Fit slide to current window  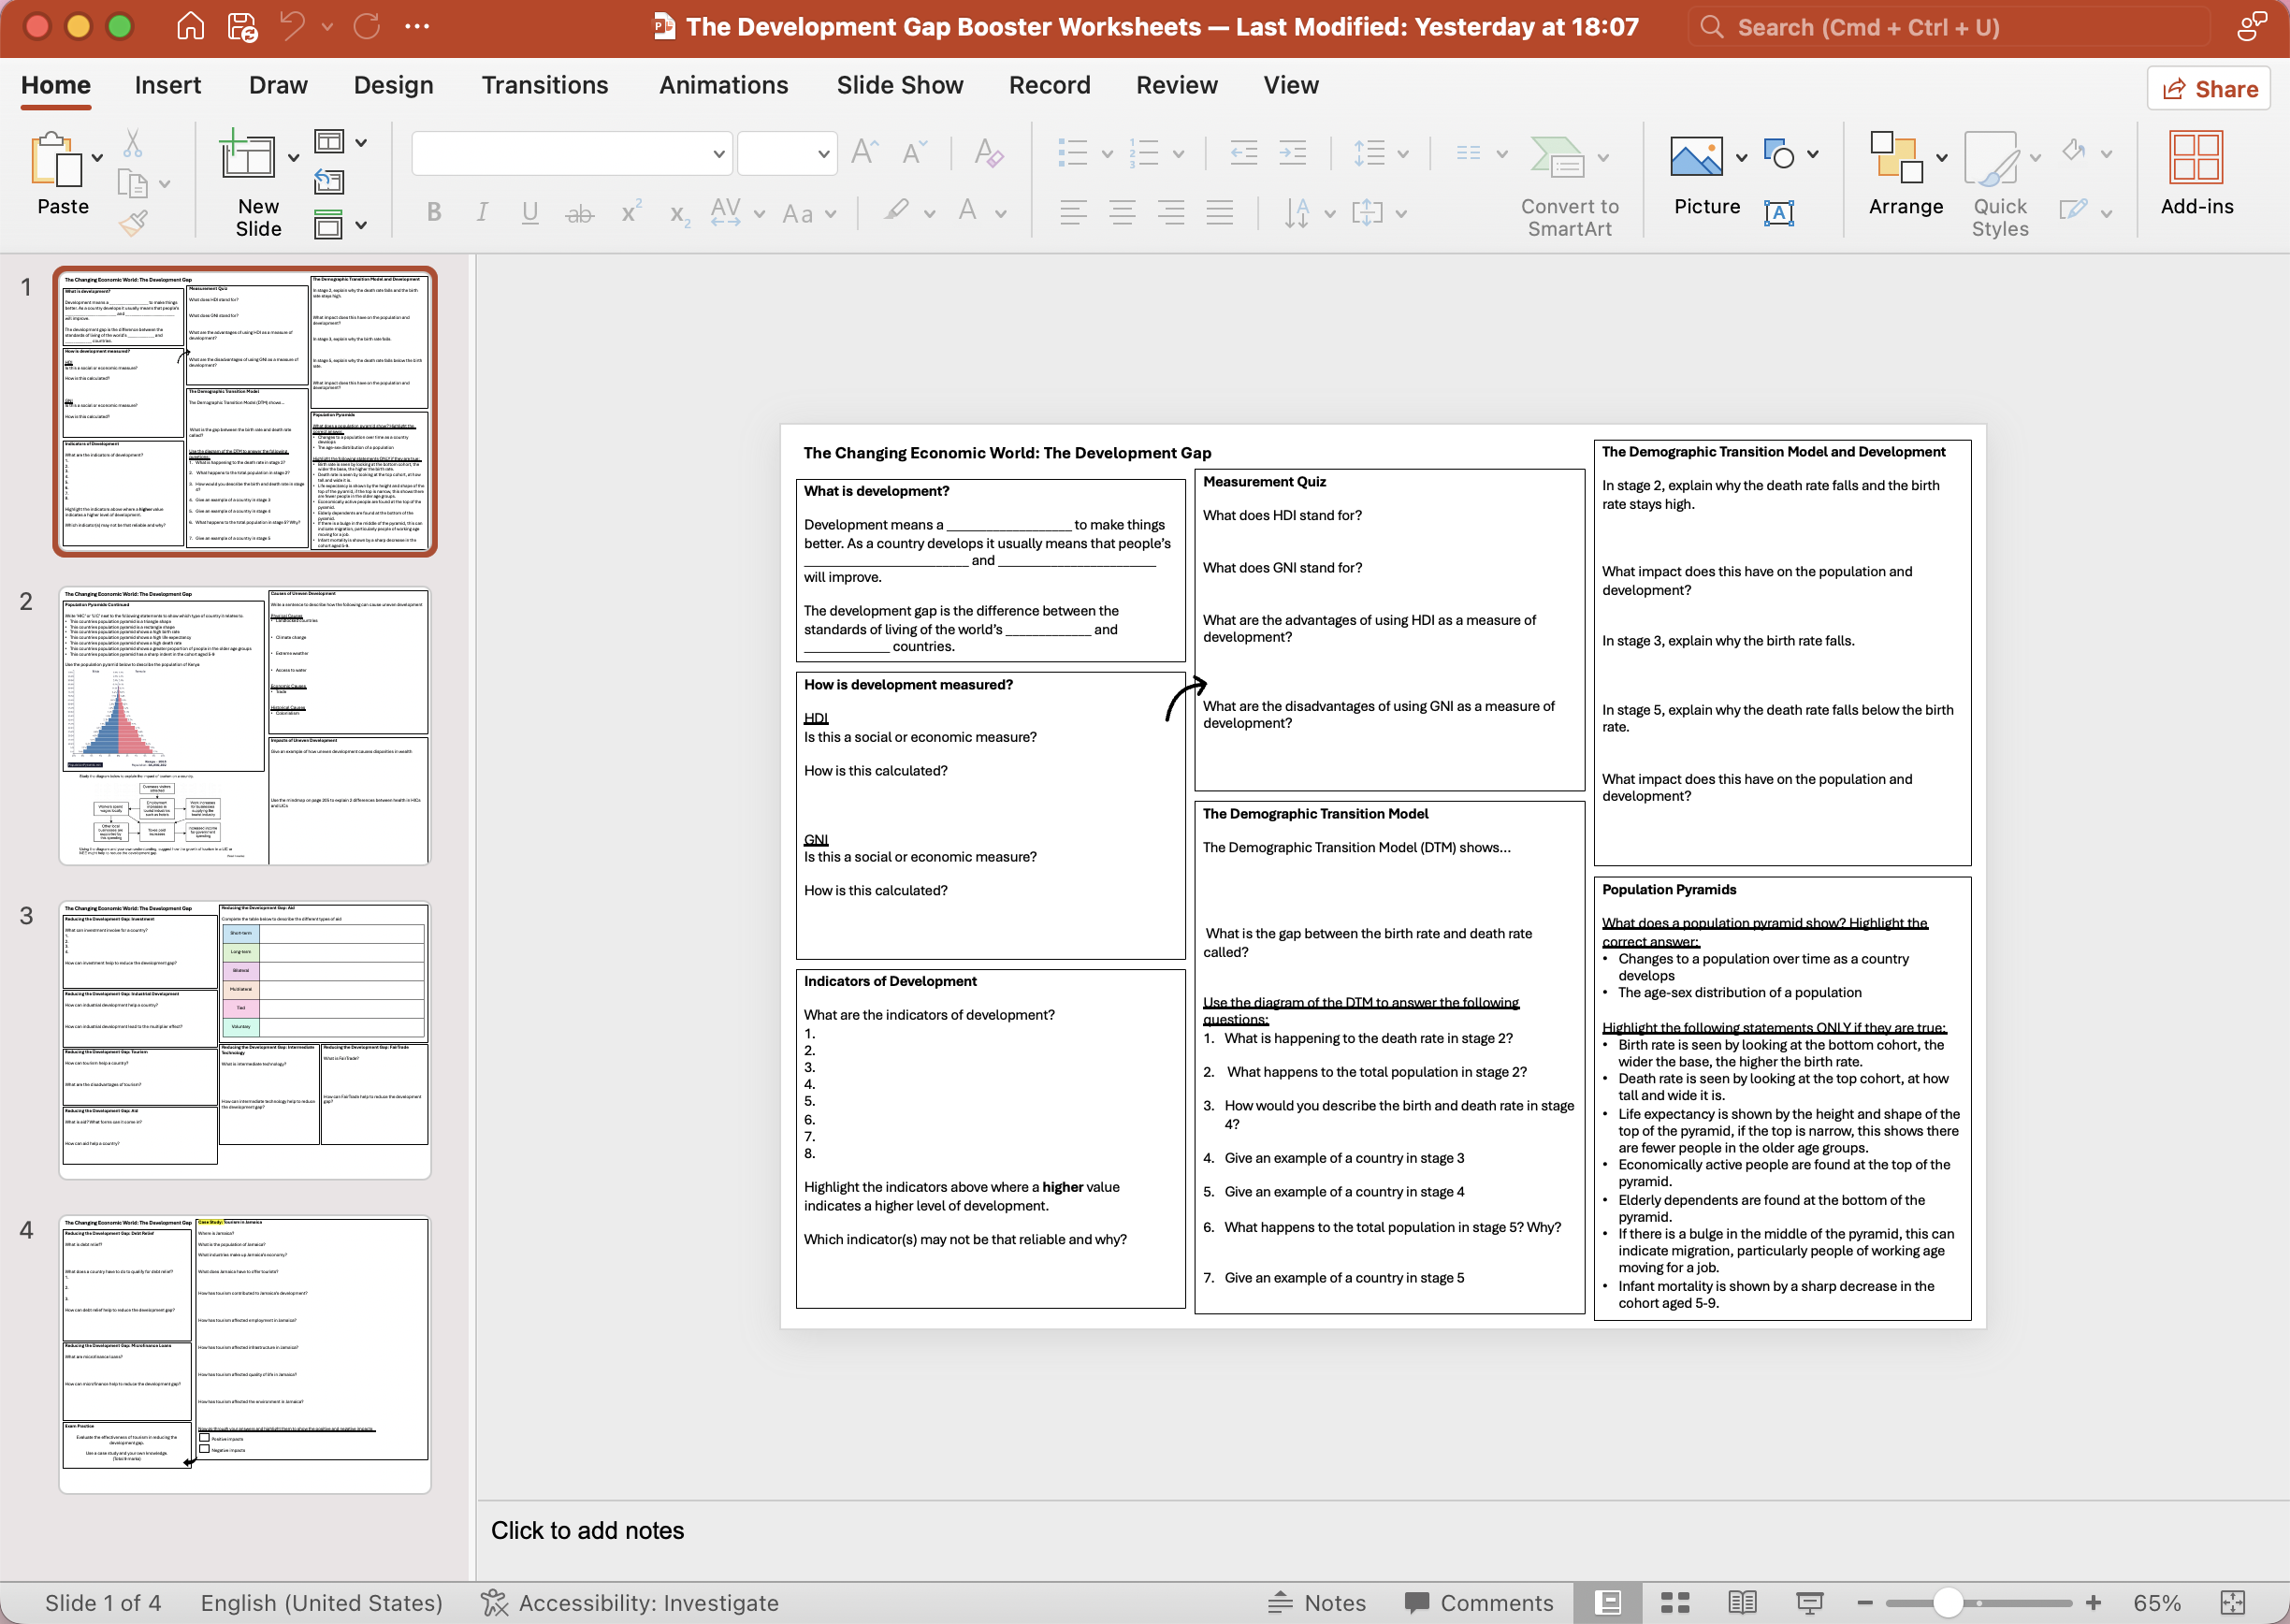(2233, 1603)
